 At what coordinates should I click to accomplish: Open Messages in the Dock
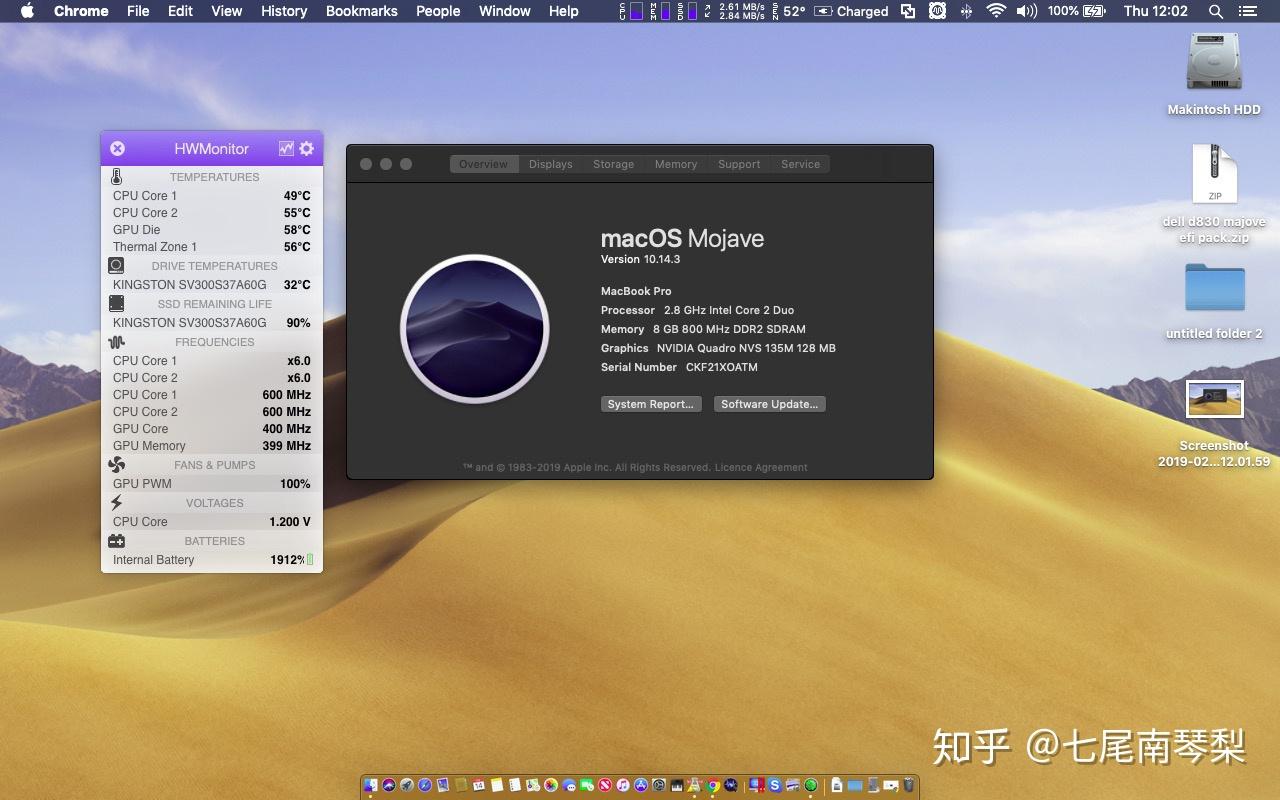click(569, 785)
